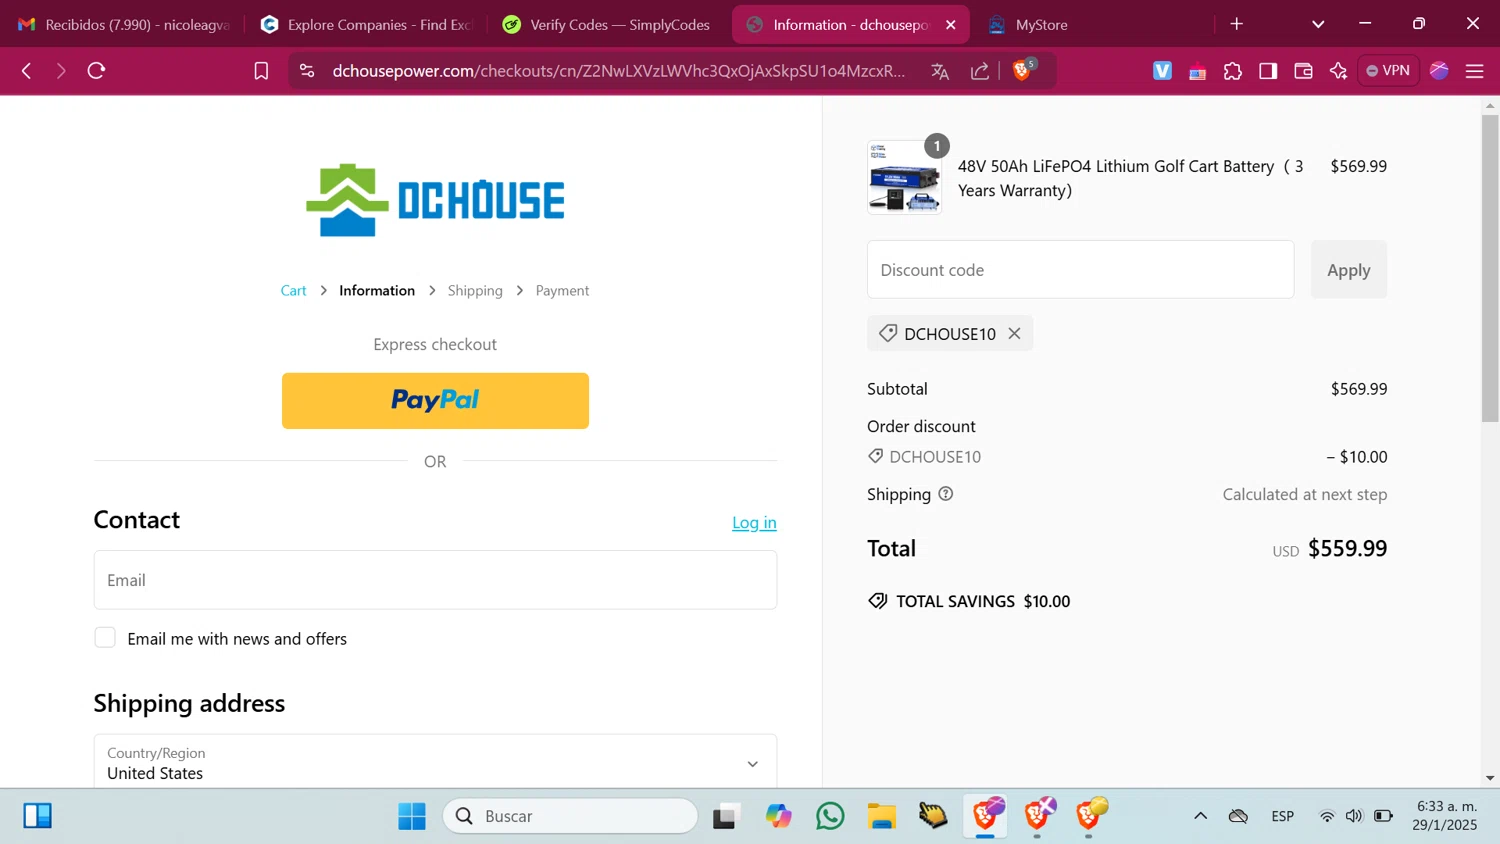Expand the Country/Region dropdown

435,762
